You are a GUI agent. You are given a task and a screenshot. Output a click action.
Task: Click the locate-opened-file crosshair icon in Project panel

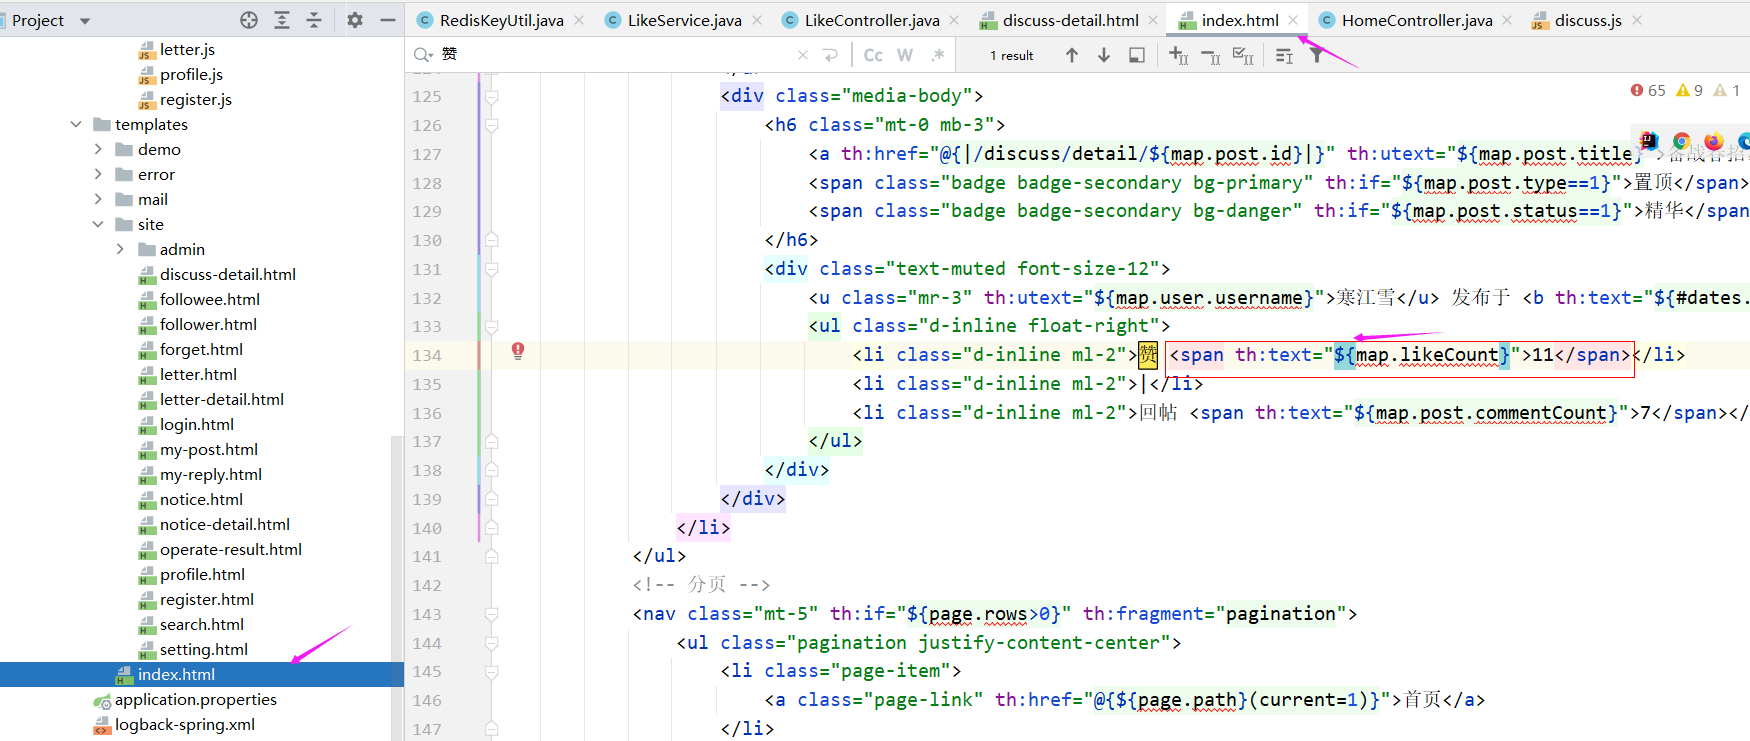point(249,20)
